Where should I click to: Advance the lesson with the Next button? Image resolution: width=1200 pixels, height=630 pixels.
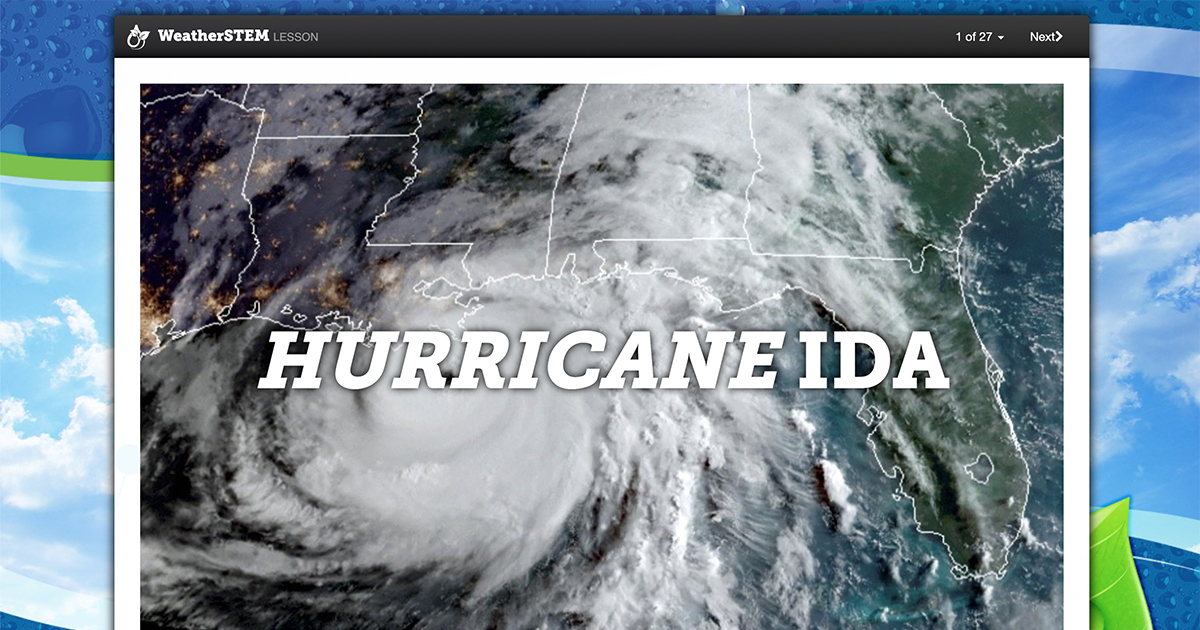pyautogui.click(x=1046, y=35)
